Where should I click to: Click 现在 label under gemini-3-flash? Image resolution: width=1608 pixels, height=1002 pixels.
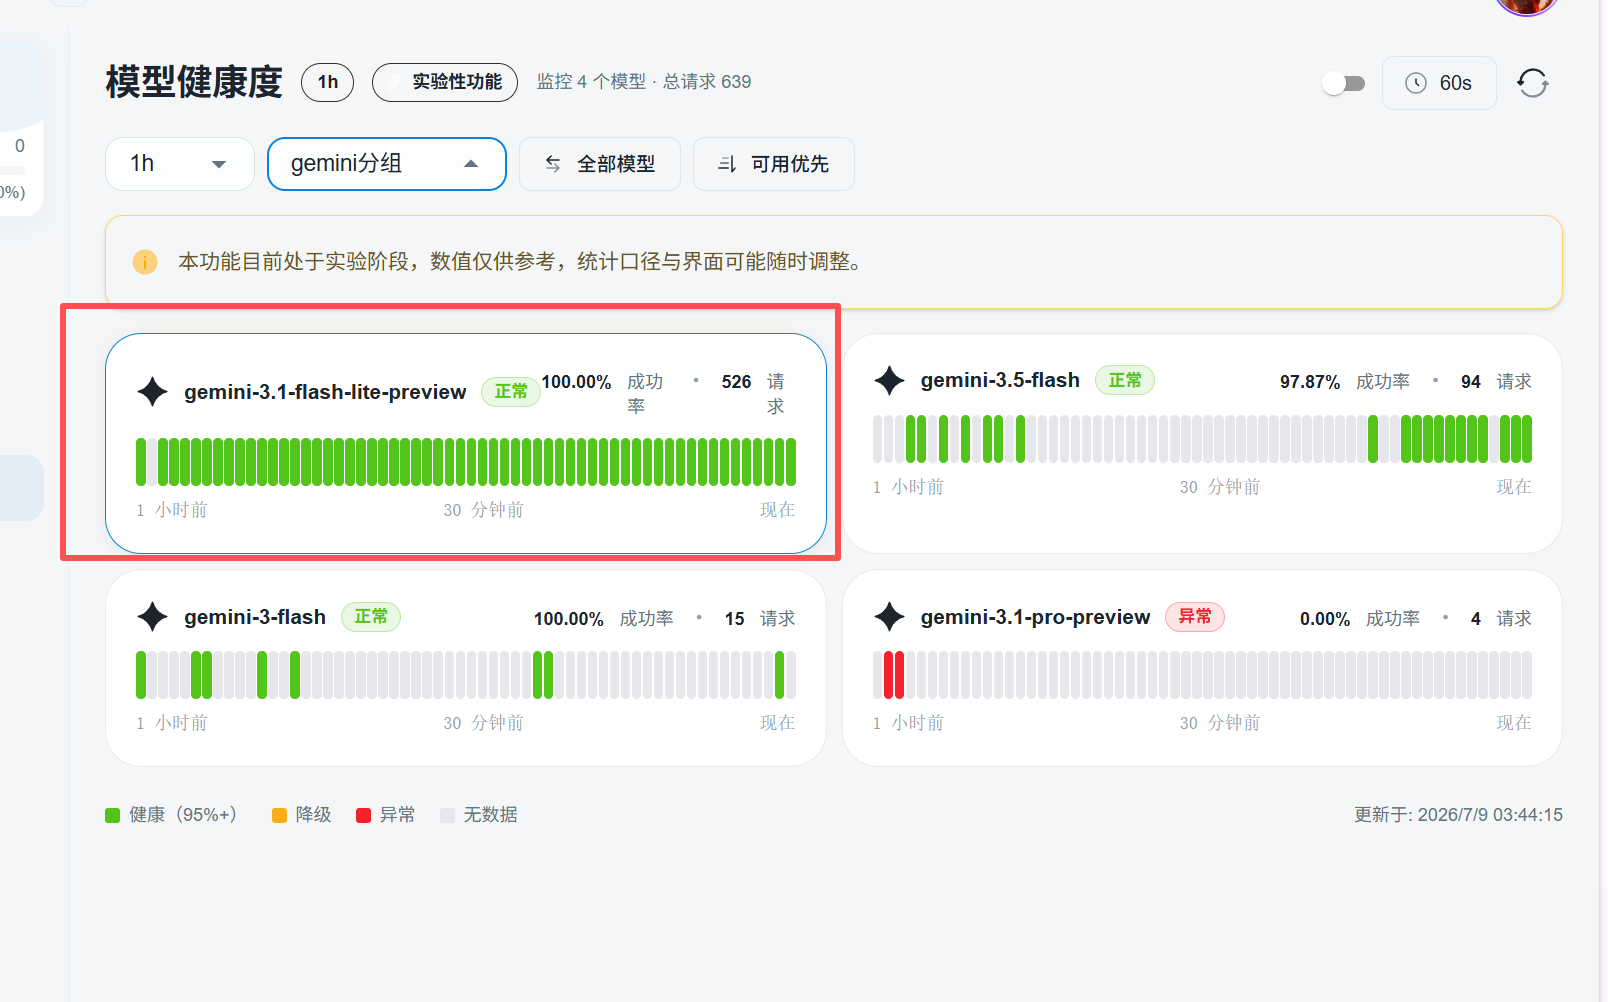pyautogui.click(x=777, y=723)
